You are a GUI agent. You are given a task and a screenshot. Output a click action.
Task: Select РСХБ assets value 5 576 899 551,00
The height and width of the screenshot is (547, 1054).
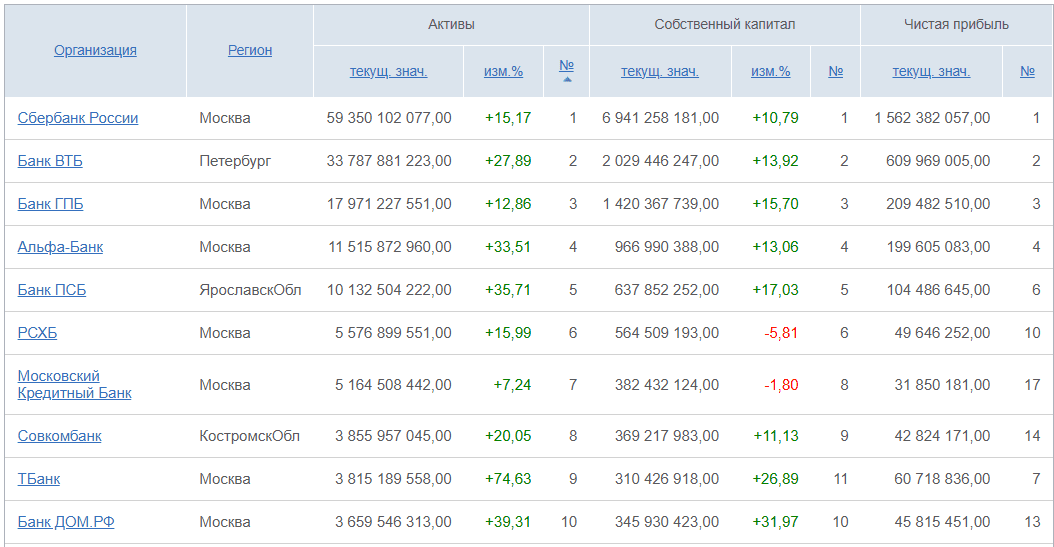[393, 333]
